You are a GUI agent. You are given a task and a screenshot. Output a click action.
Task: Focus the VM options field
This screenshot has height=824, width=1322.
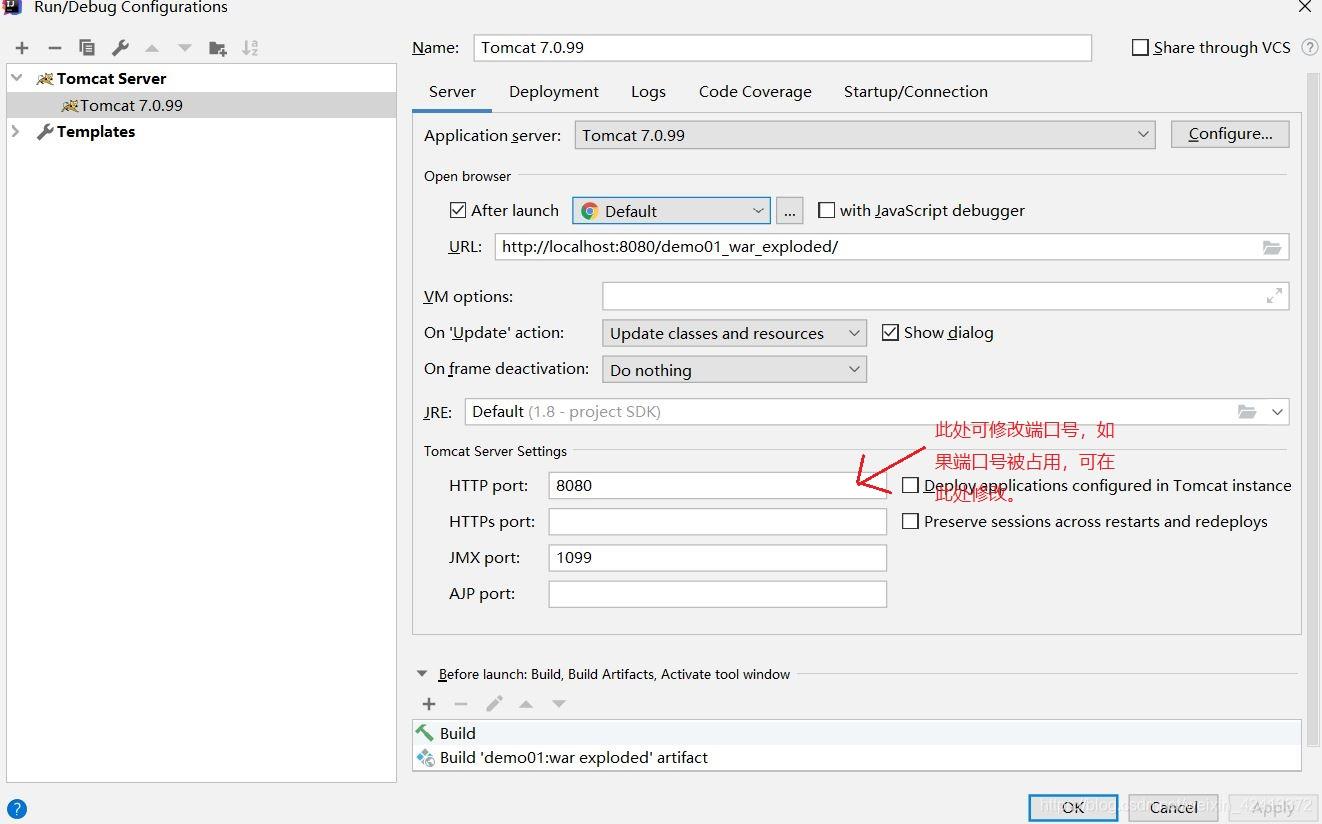(x=945, y=296)
